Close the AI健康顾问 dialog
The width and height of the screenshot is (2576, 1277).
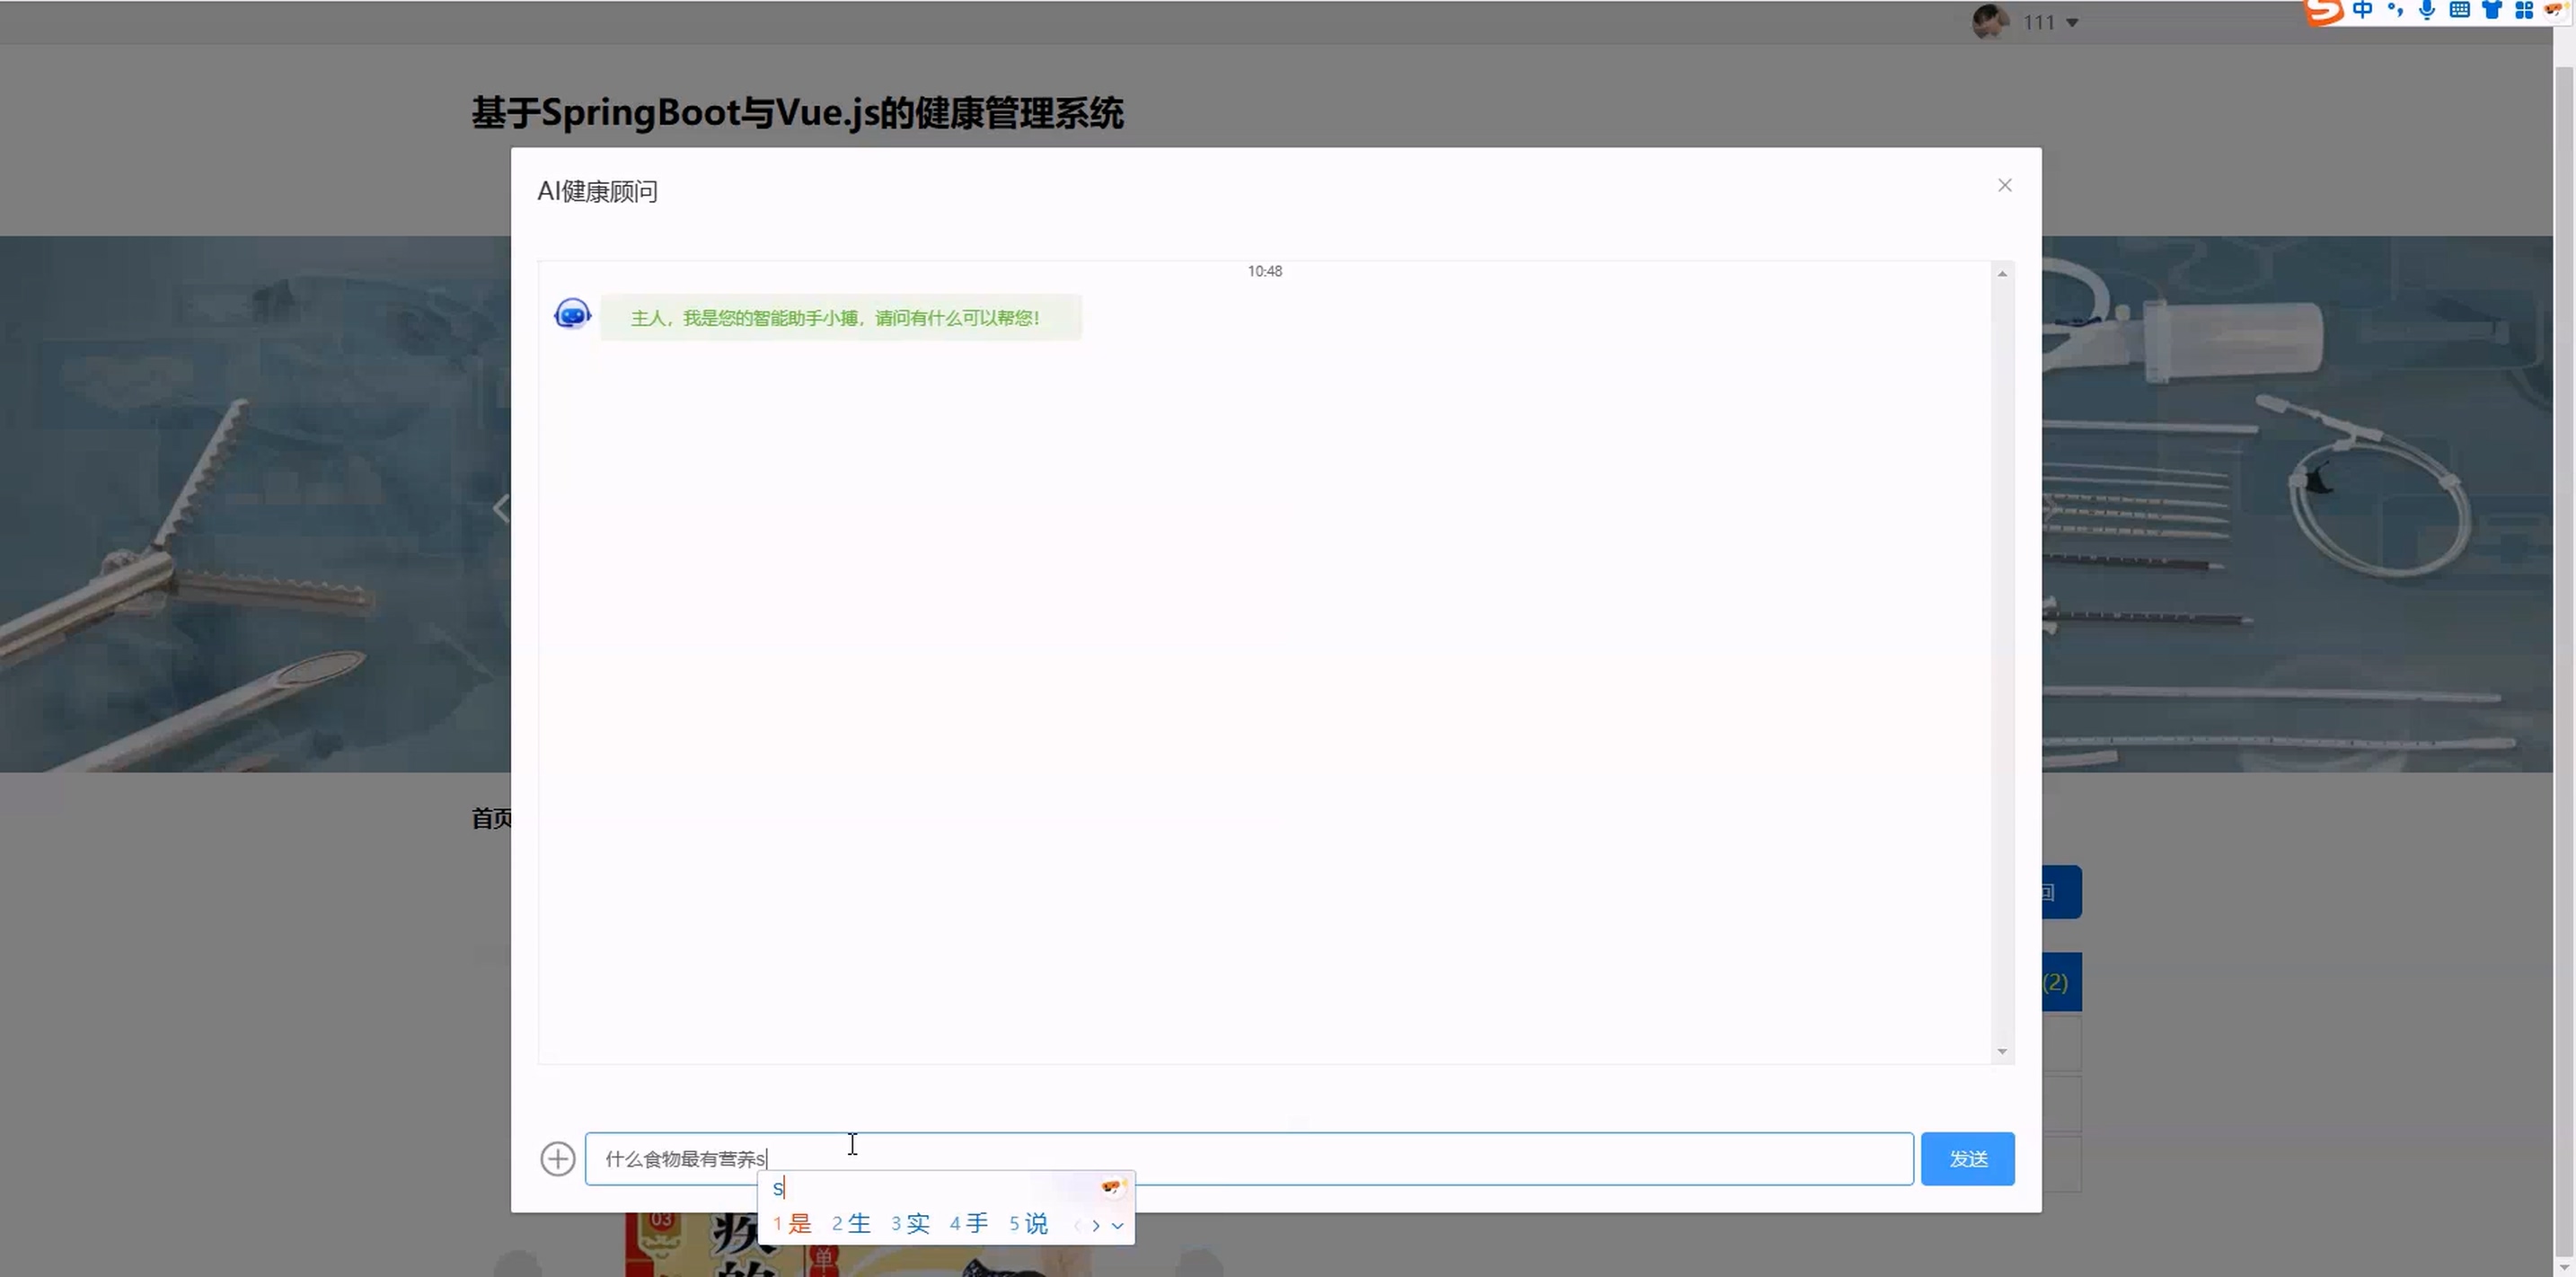[2004, 185]
